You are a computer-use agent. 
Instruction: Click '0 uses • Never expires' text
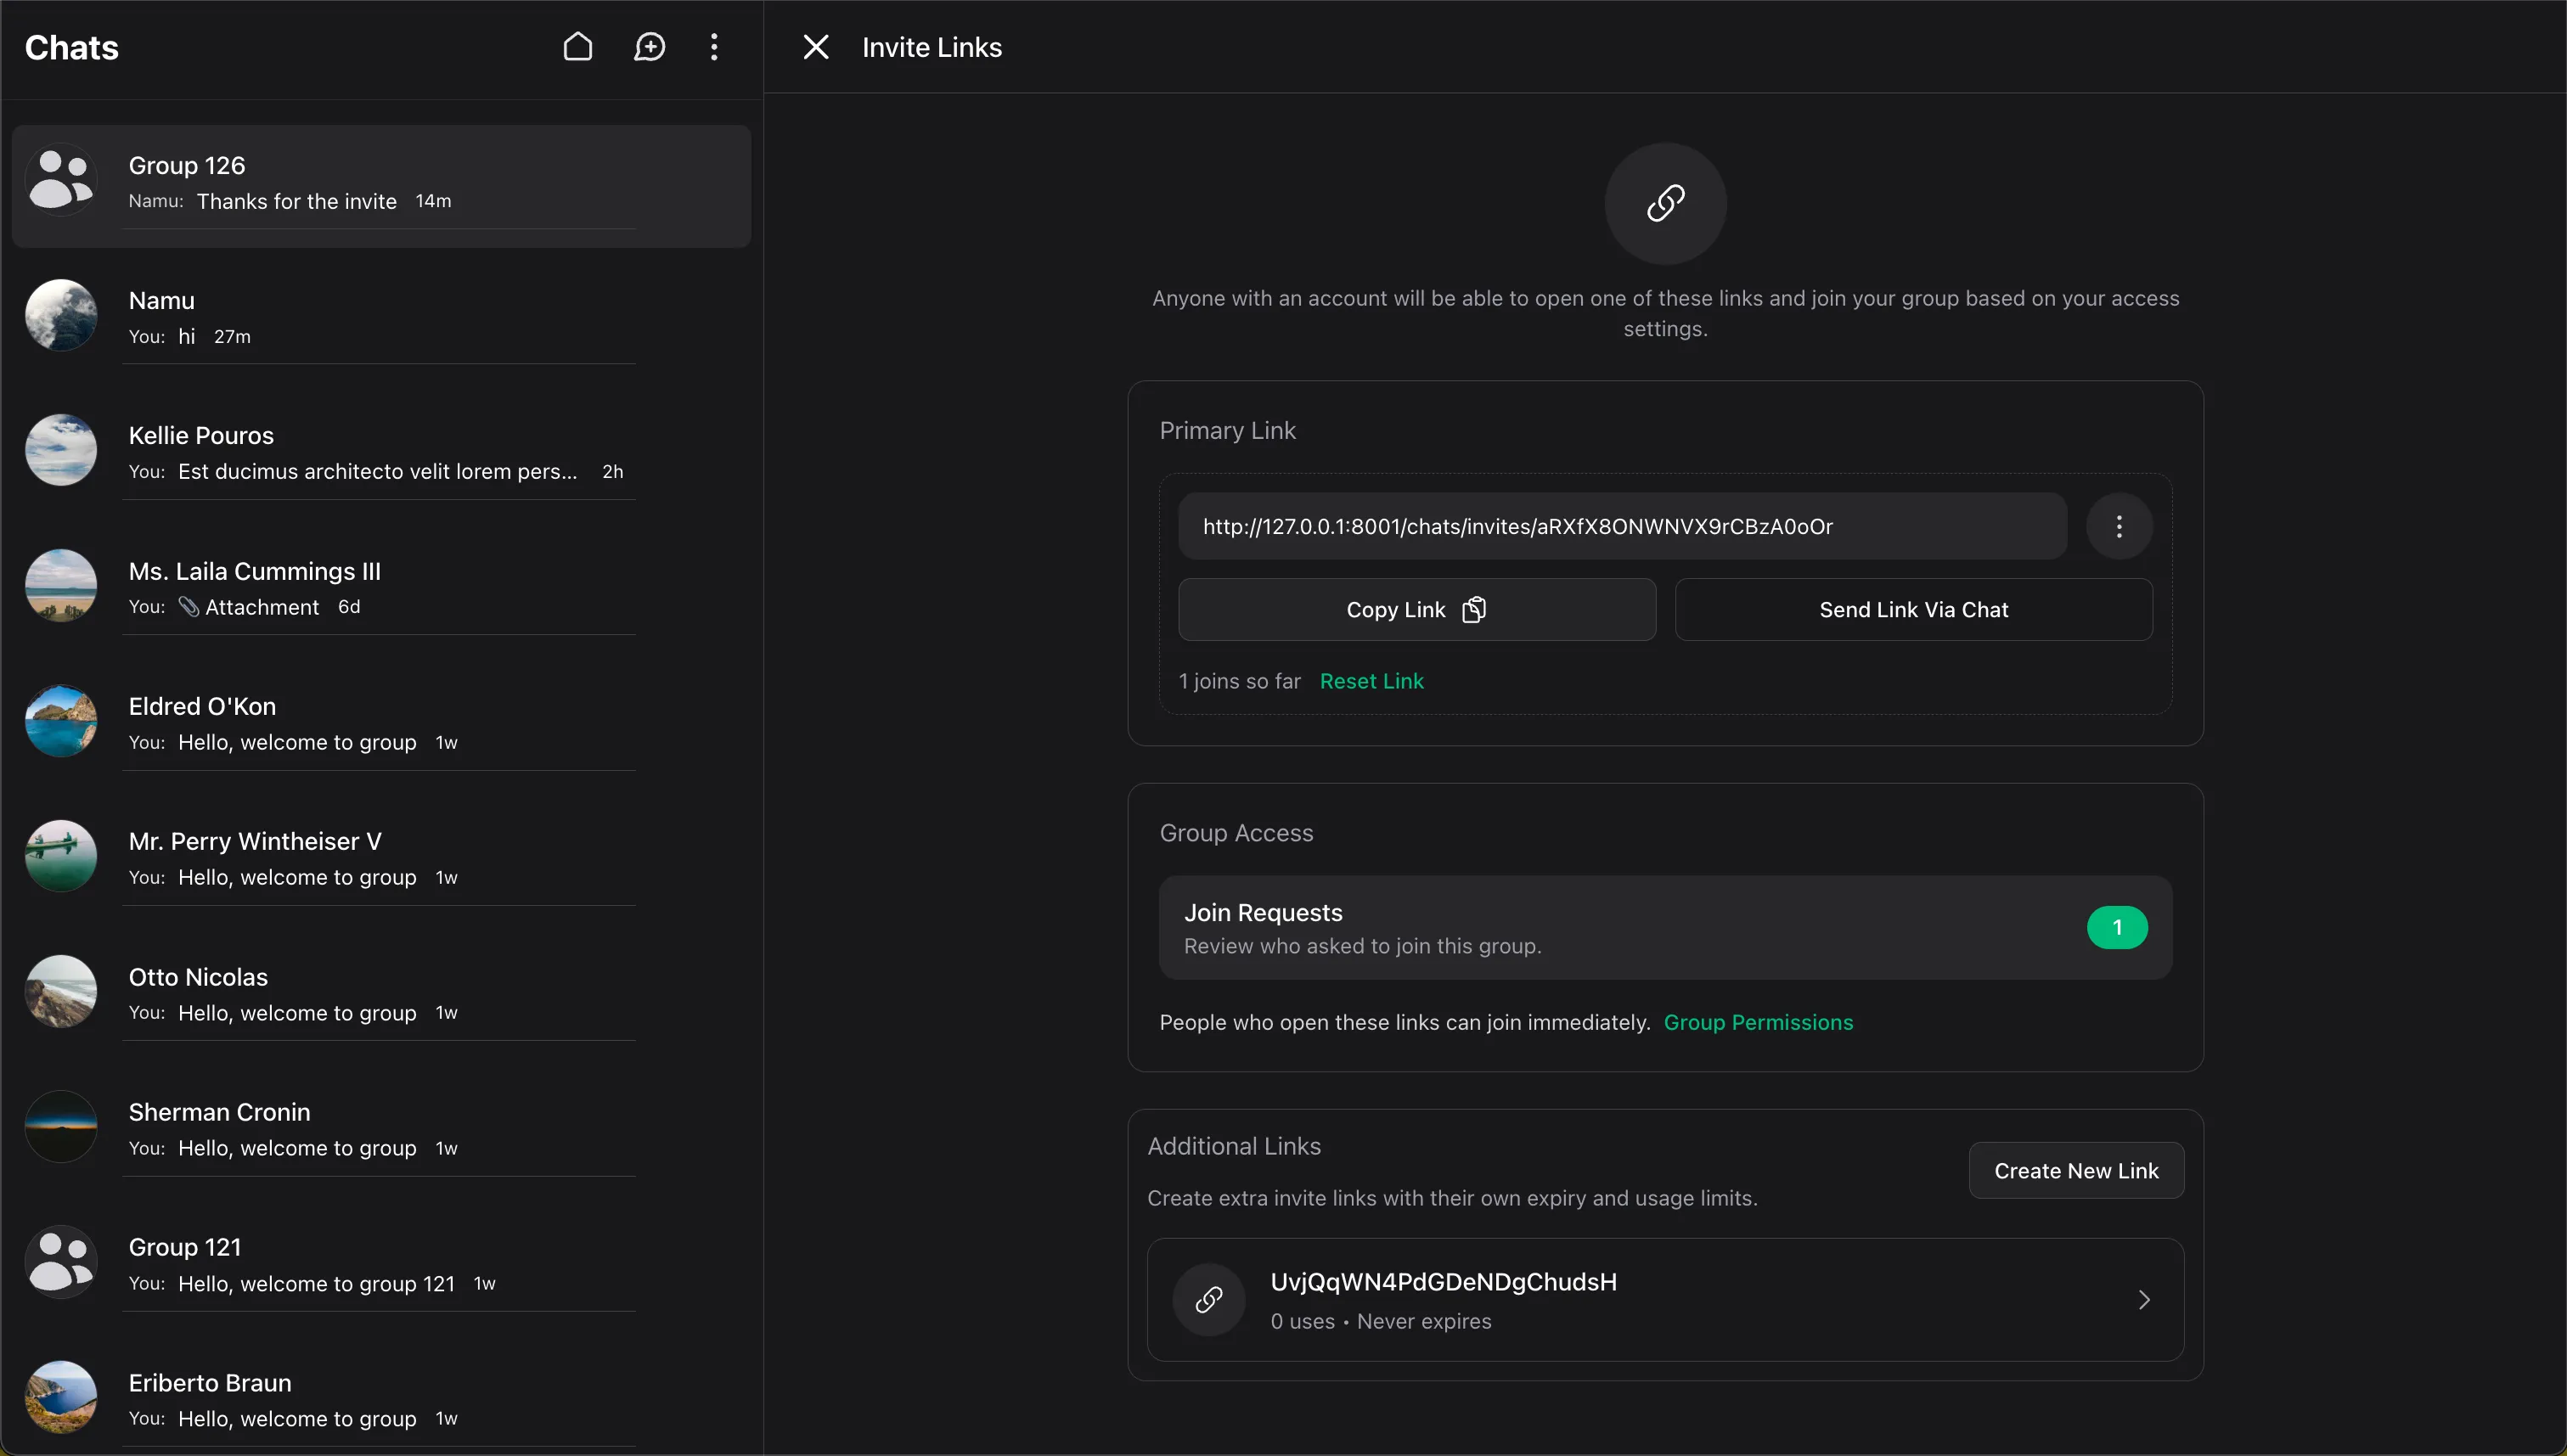pos(1380,1321)
